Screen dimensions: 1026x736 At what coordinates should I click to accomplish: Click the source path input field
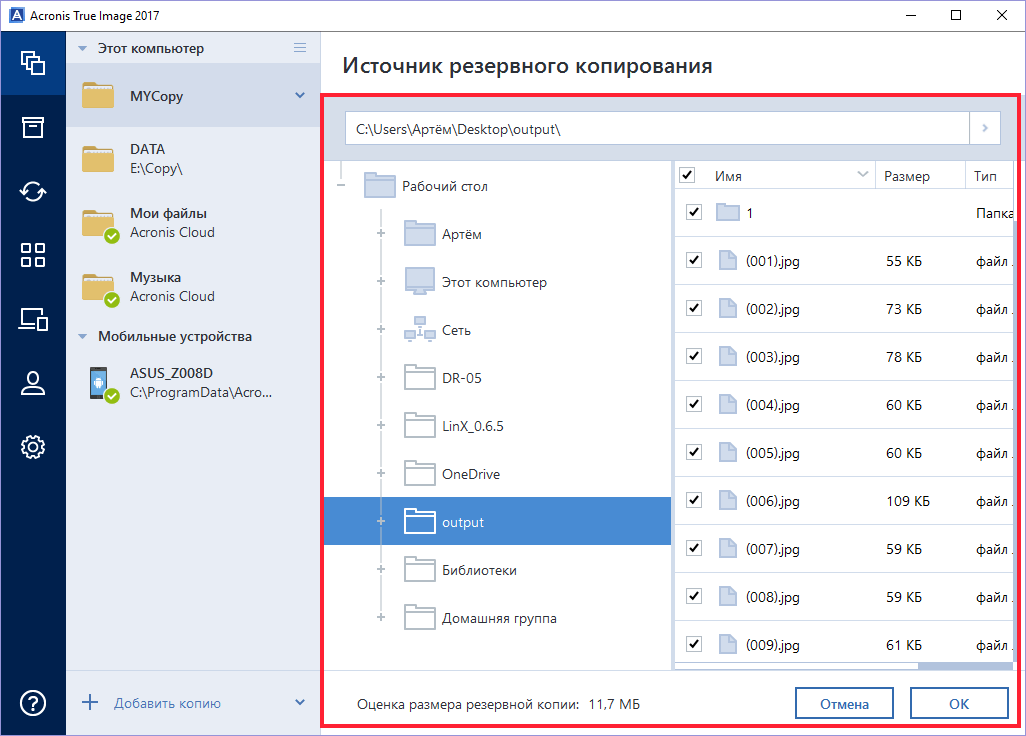[x=656, y=128]
